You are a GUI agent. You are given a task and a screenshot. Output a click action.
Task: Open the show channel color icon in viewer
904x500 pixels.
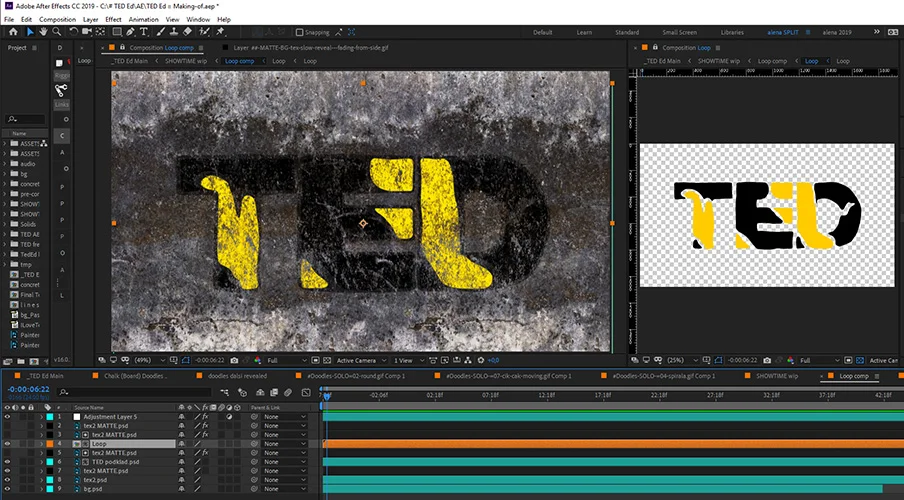pyautogui.click(x=257, y=360)
